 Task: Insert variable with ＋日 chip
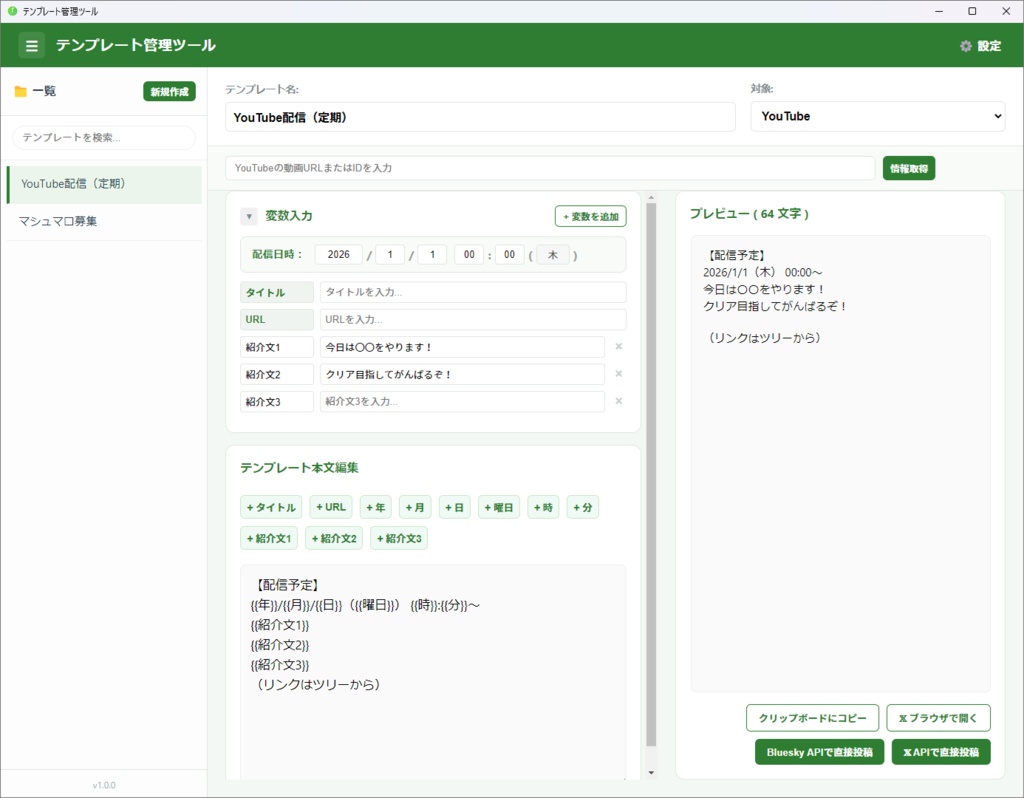click(455, 507)
